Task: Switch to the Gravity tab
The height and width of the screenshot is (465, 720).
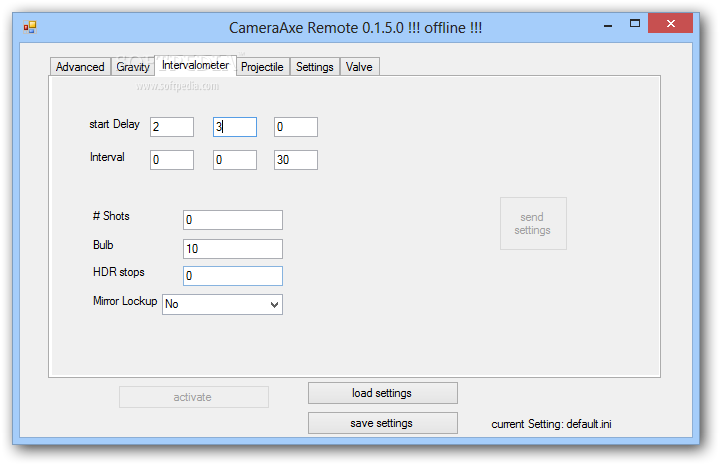Action: pyautogui.click(x=133, y=67)
